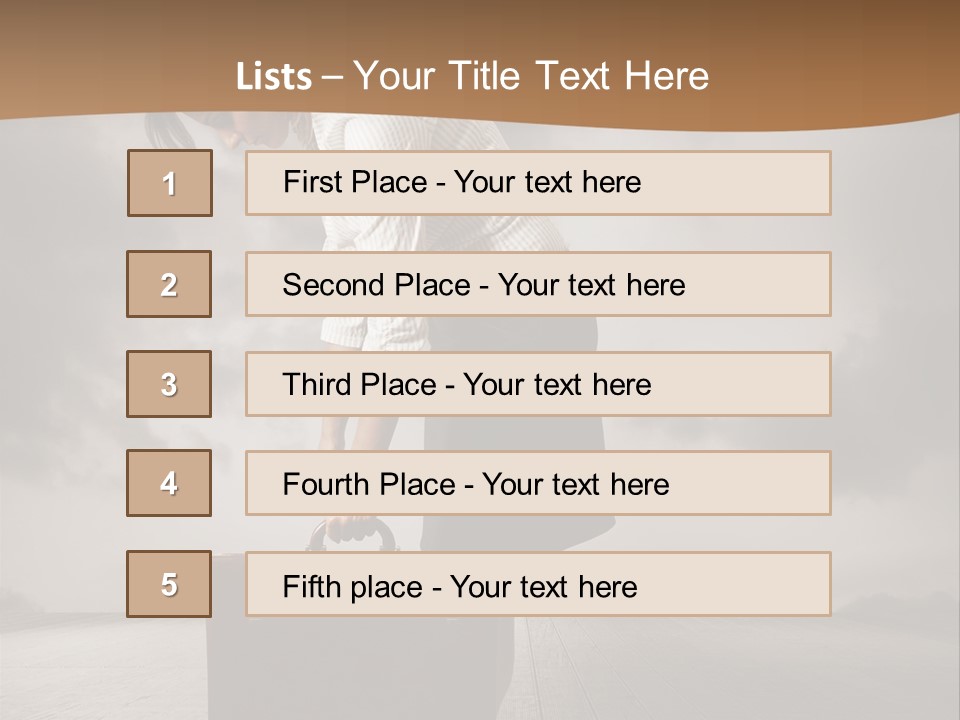Select the Third Place text box
The height and width of the screenshot is (720, 960).
(538, 384)
